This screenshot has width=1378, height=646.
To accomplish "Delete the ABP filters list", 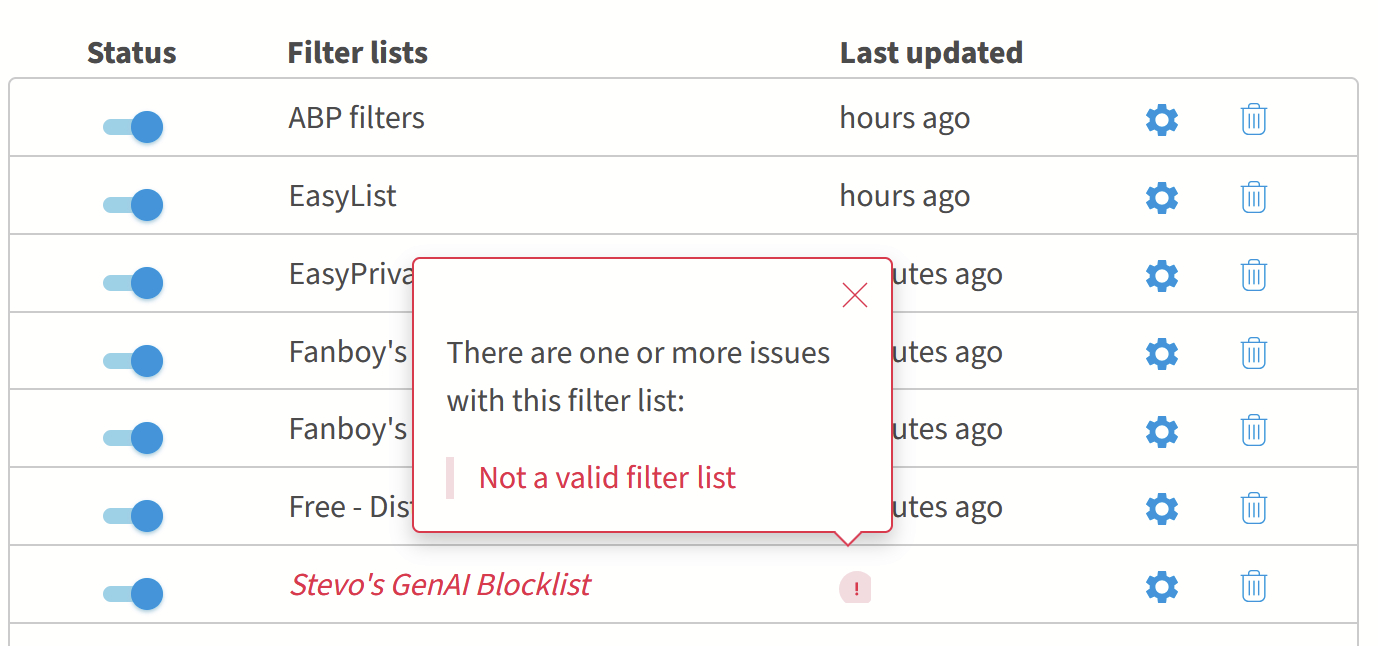I will 1253,120.
